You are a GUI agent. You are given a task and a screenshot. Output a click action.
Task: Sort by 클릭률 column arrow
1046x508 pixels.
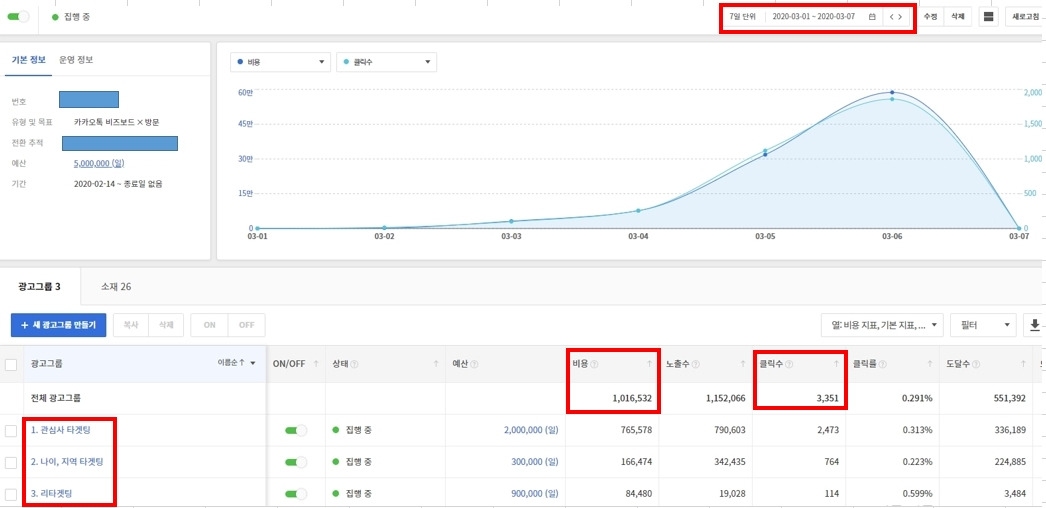(x=930, y=364)
